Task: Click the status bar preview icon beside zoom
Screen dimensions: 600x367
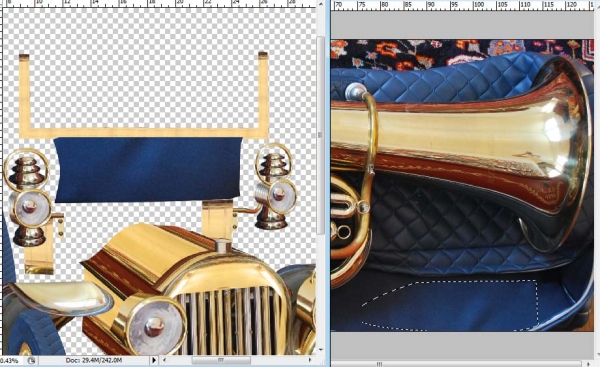Action: (31, 360)
